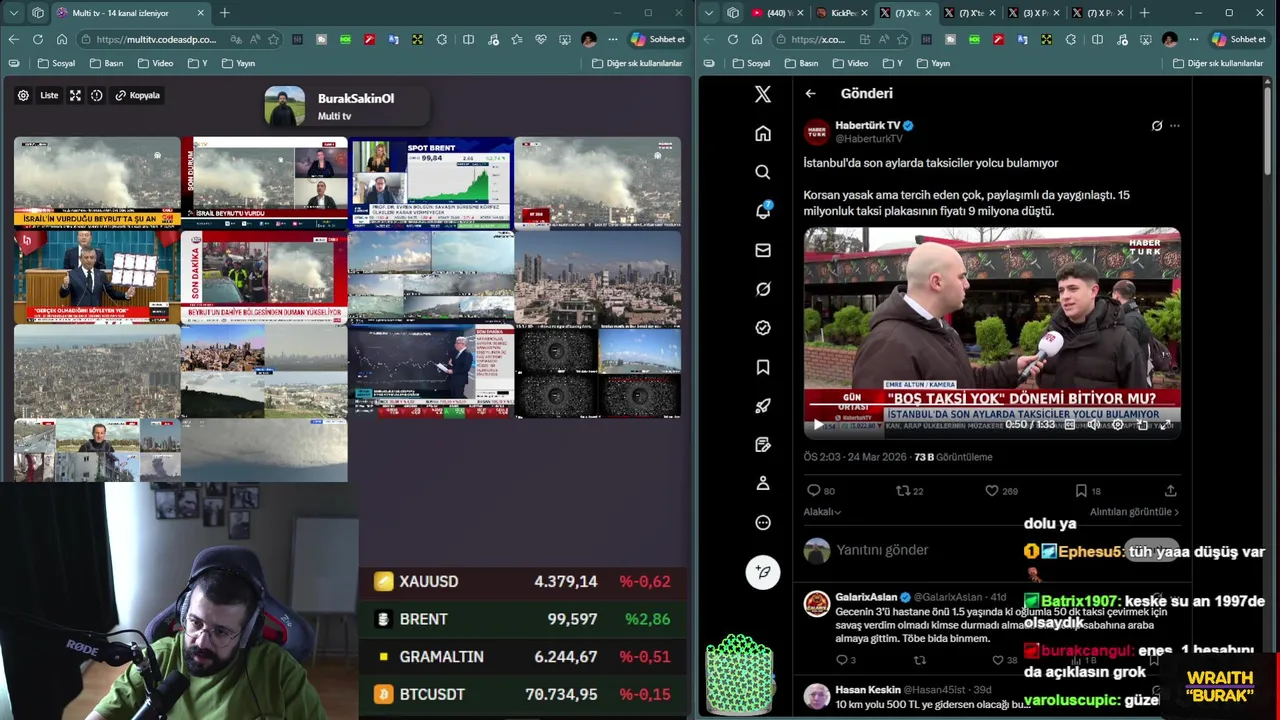Open X notifications bell
The image size is (1280, 720).
[x=763, y=211]
